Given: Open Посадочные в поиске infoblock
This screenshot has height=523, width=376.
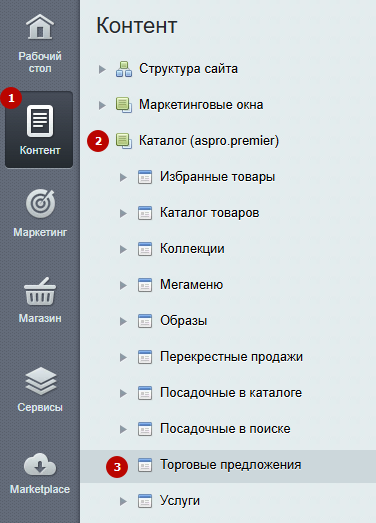Looking at the screenshot, I should point(225,429).
